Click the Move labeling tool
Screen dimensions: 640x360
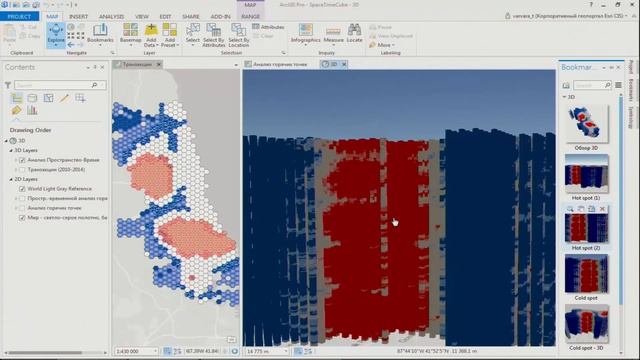[382, 45]
